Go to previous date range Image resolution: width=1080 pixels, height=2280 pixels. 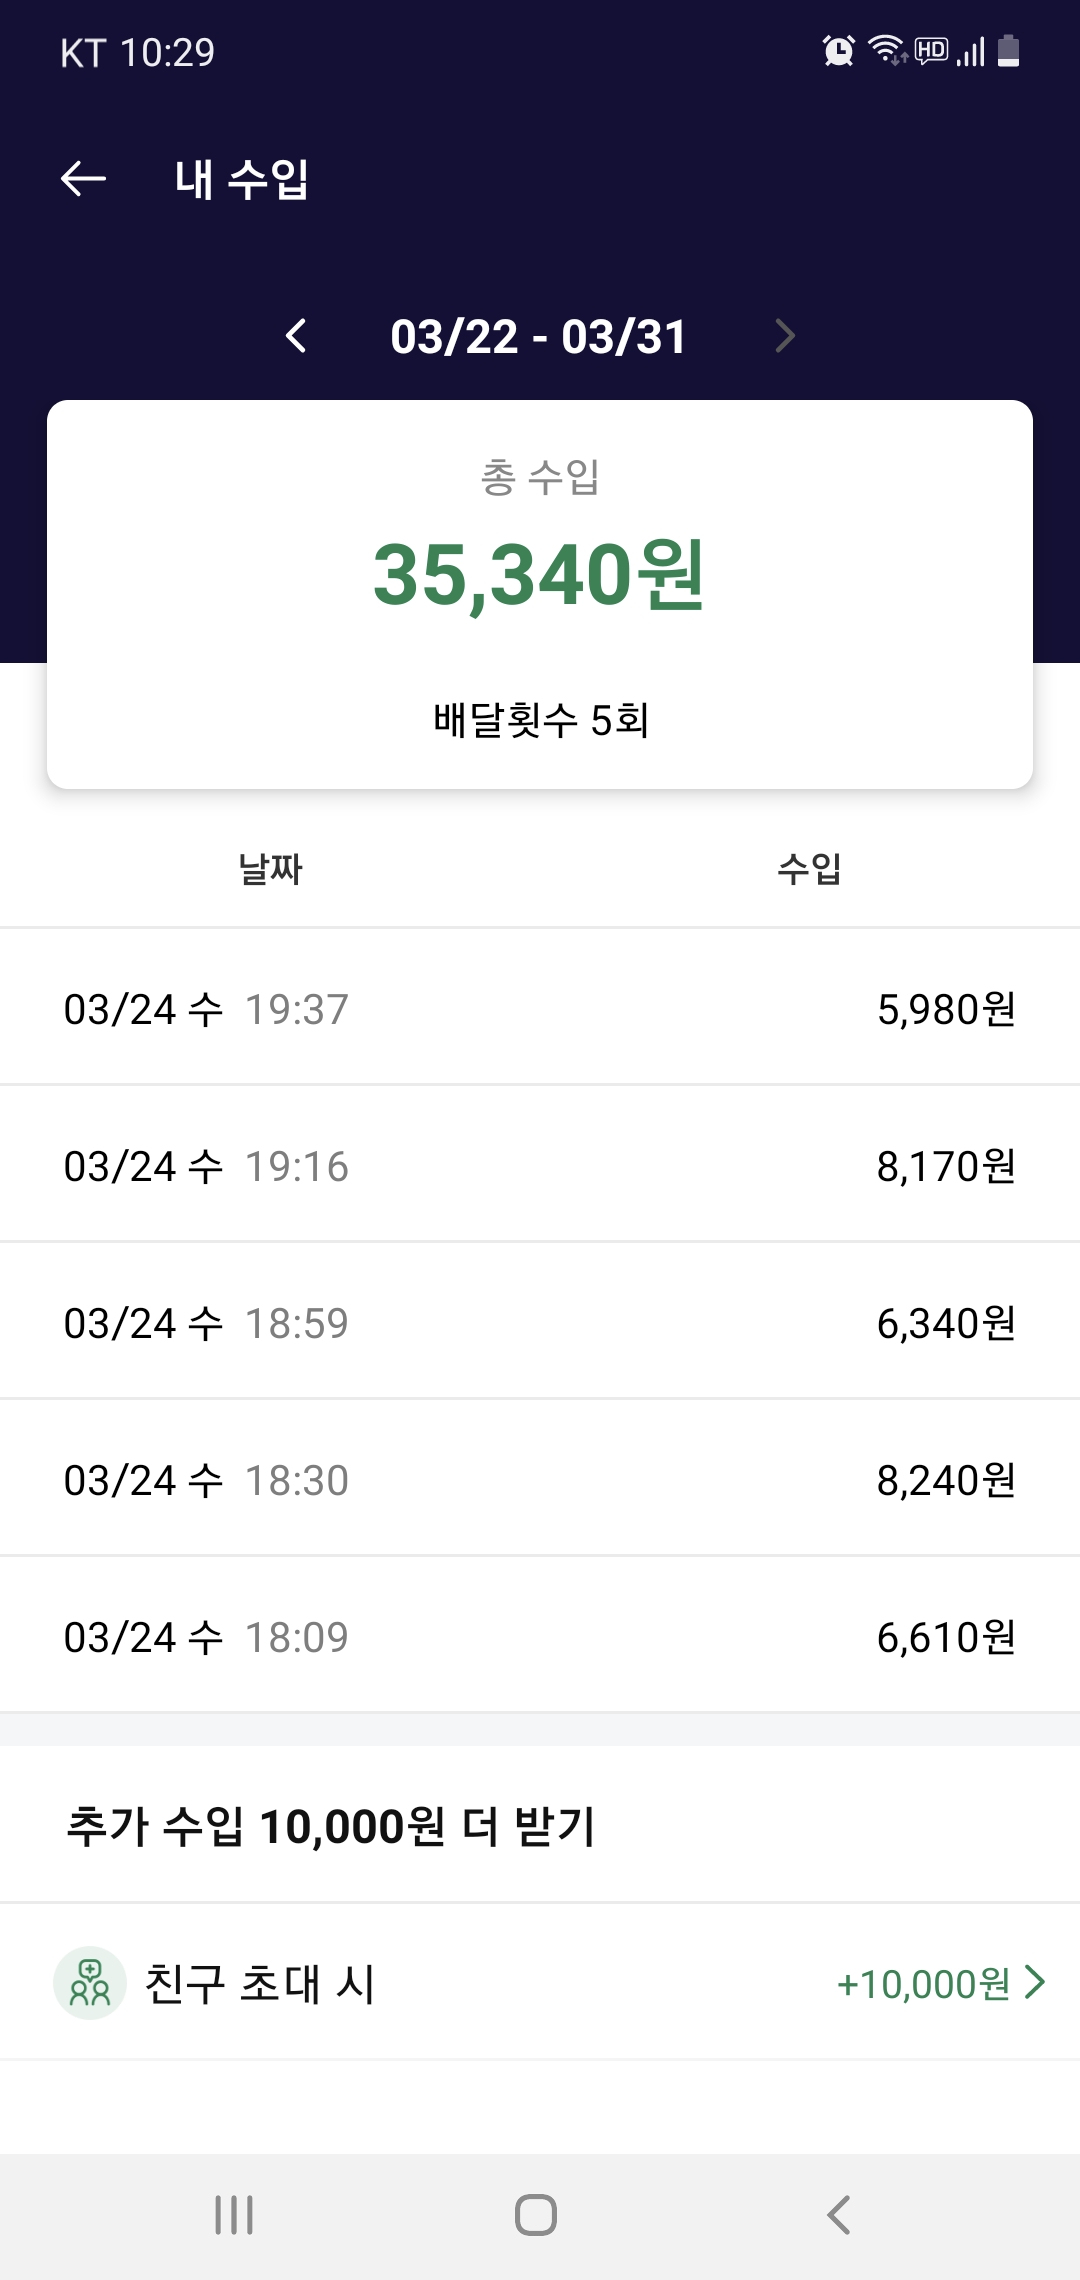[x=296, y=336]
